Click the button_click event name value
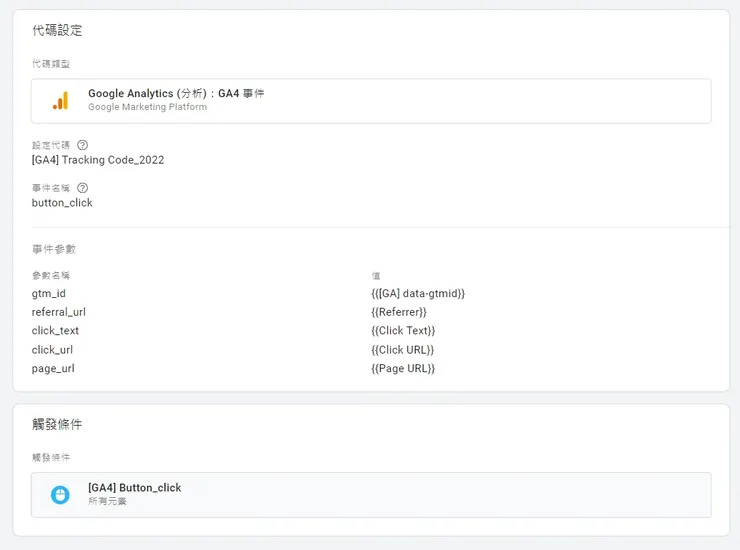740x550 pixels. (x=62, y=203)
